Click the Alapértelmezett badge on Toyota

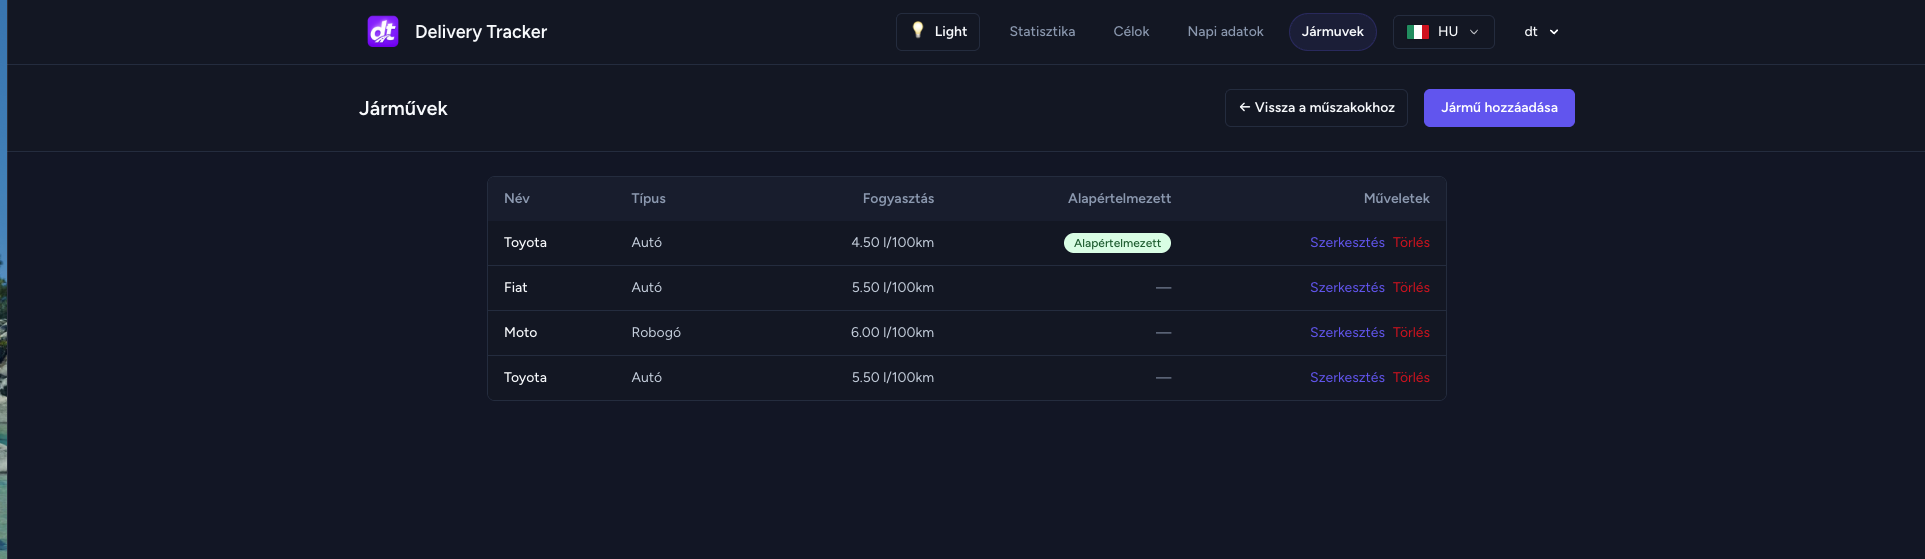coord(1117,243)
